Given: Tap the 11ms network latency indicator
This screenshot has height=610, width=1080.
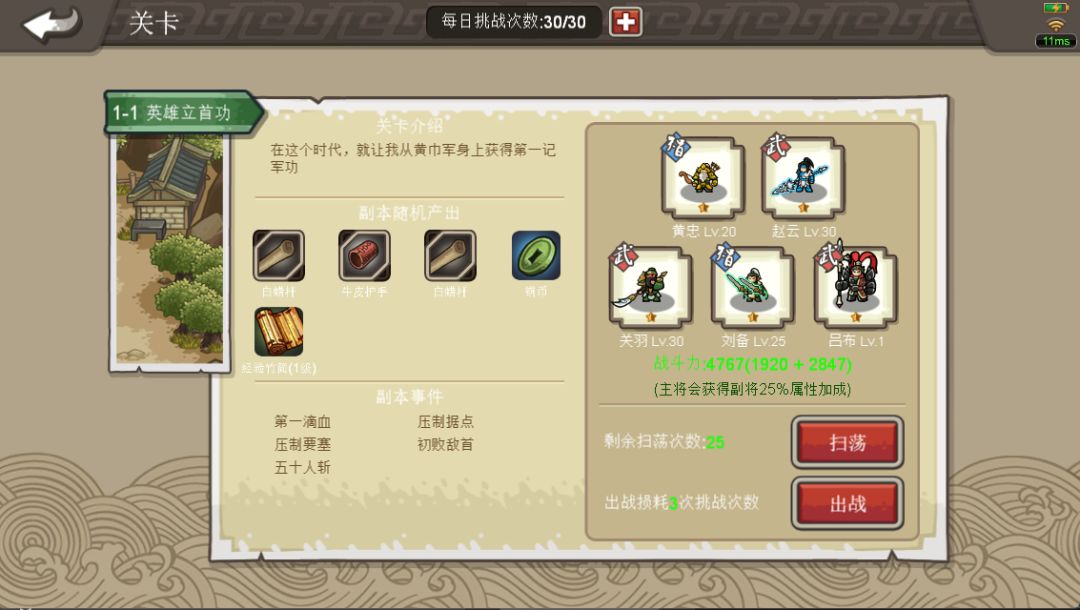Looking at the screenshot, I should pos(1056,41).
